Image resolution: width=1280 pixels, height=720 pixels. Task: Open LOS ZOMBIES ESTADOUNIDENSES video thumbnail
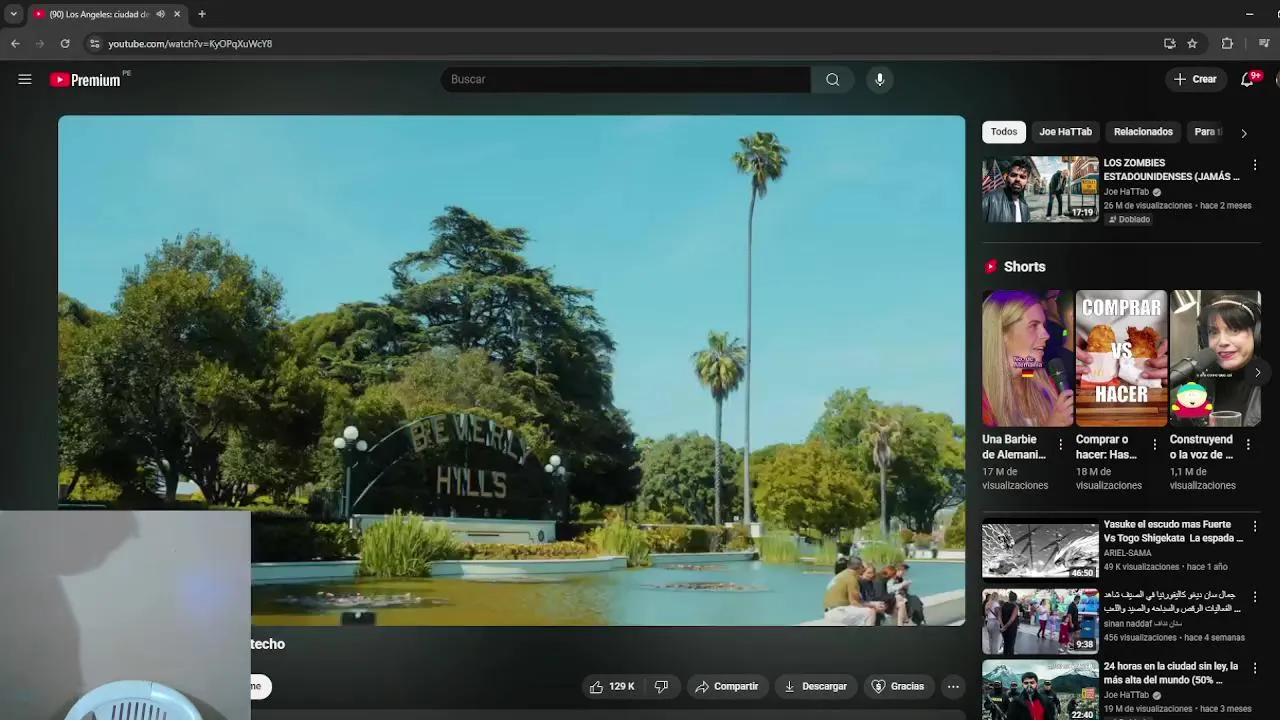1040,189
